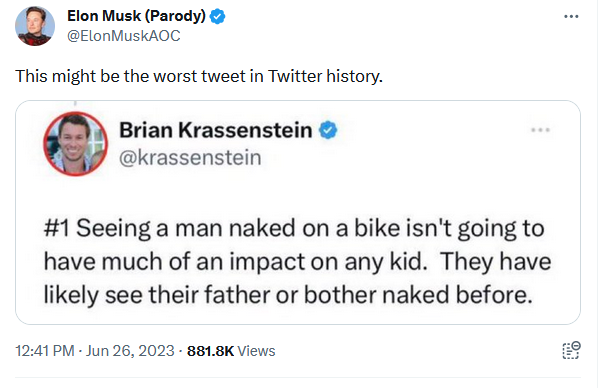The width and height of the screenshot is (606, 388).
Task: Visit the @ElonMuskAOC handle
Action: tap(124, 36)
